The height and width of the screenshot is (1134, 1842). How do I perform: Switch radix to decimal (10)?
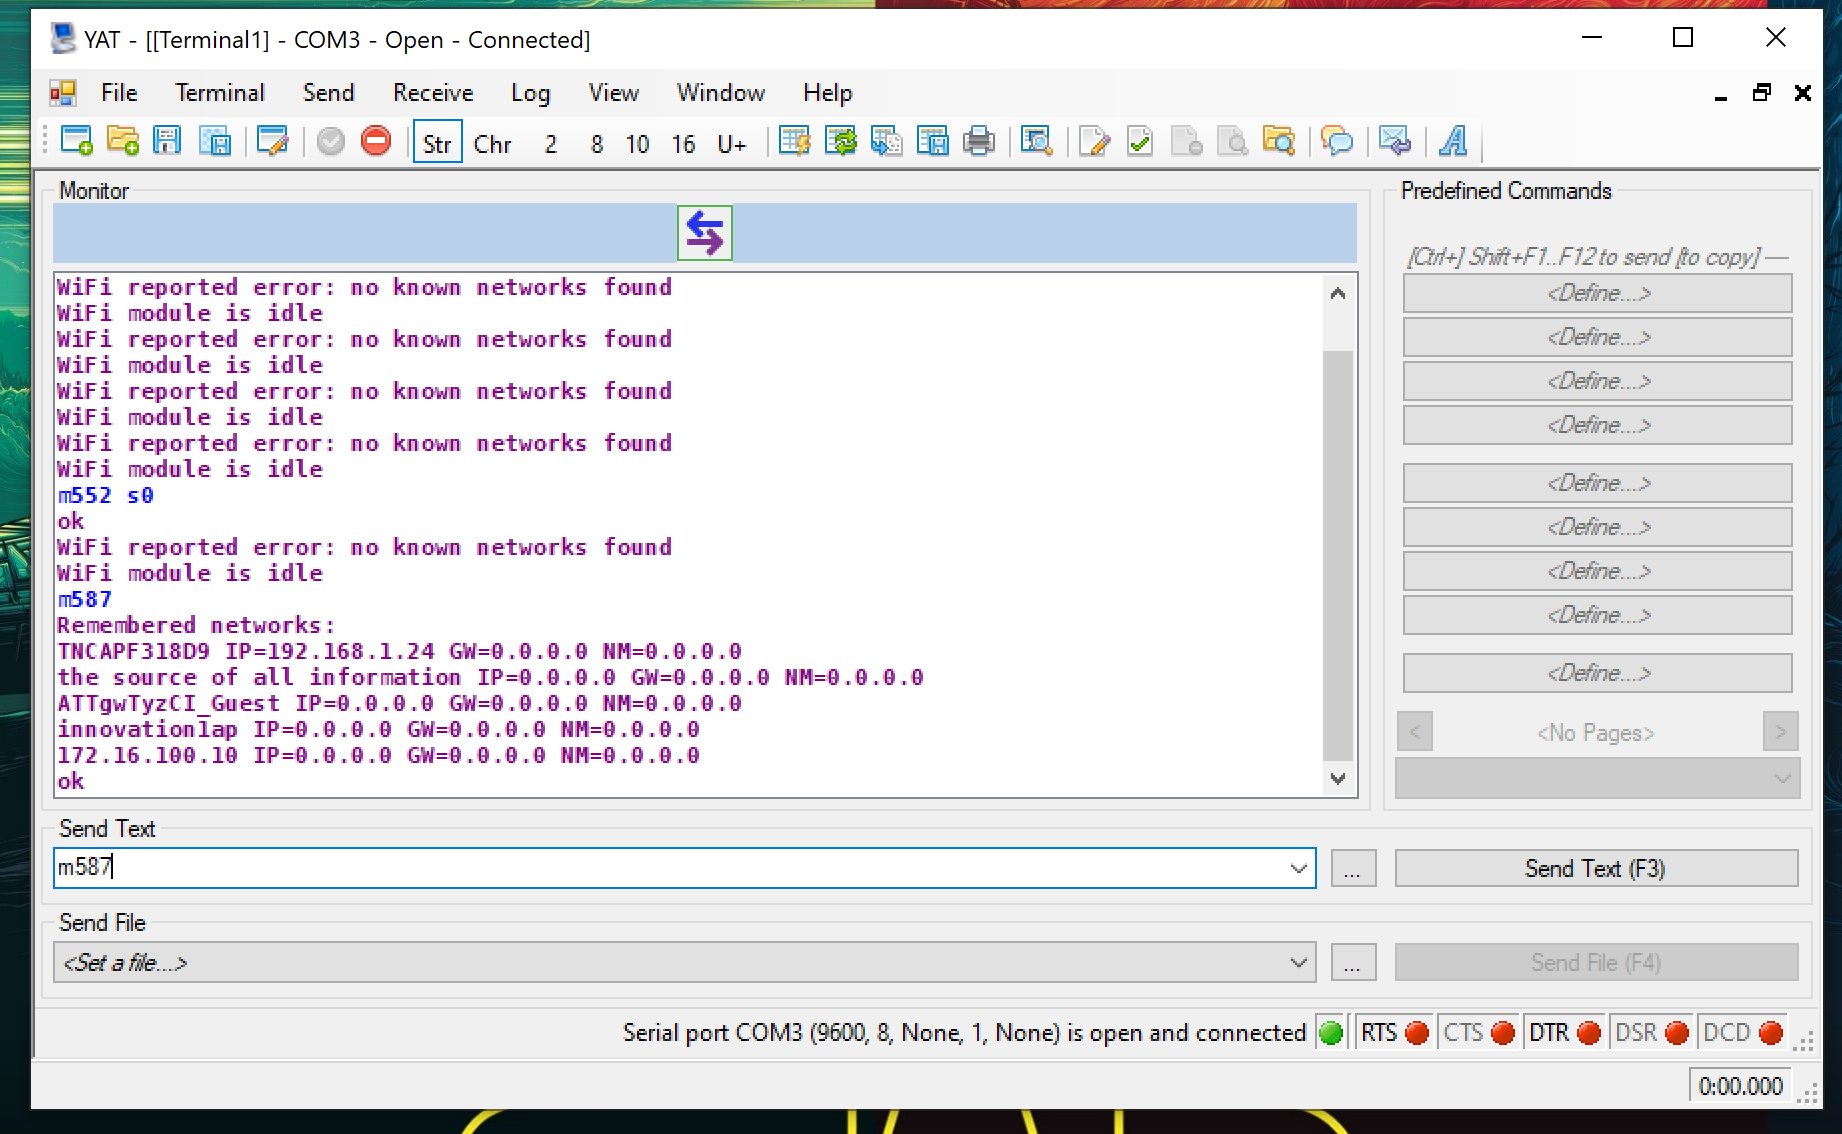click(638, 143)
